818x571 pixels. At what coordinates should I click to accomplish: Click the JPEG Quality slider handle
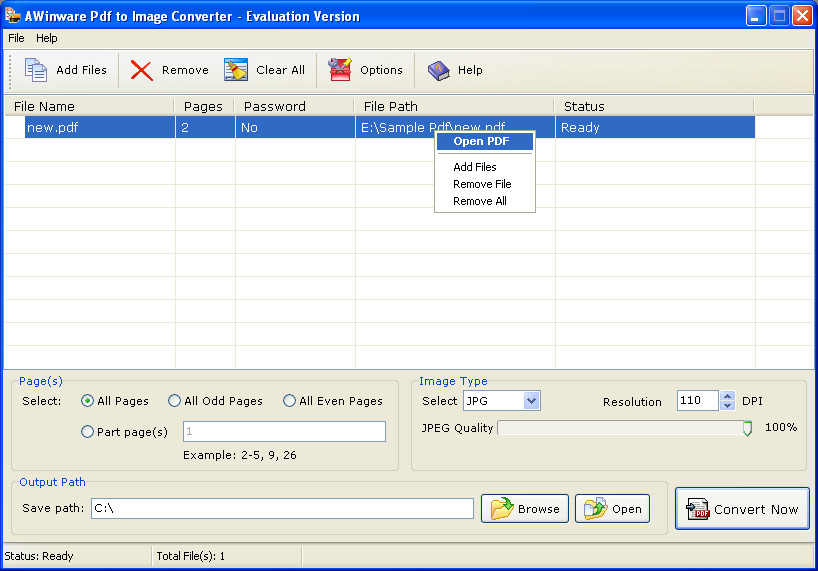pos(748,428)
